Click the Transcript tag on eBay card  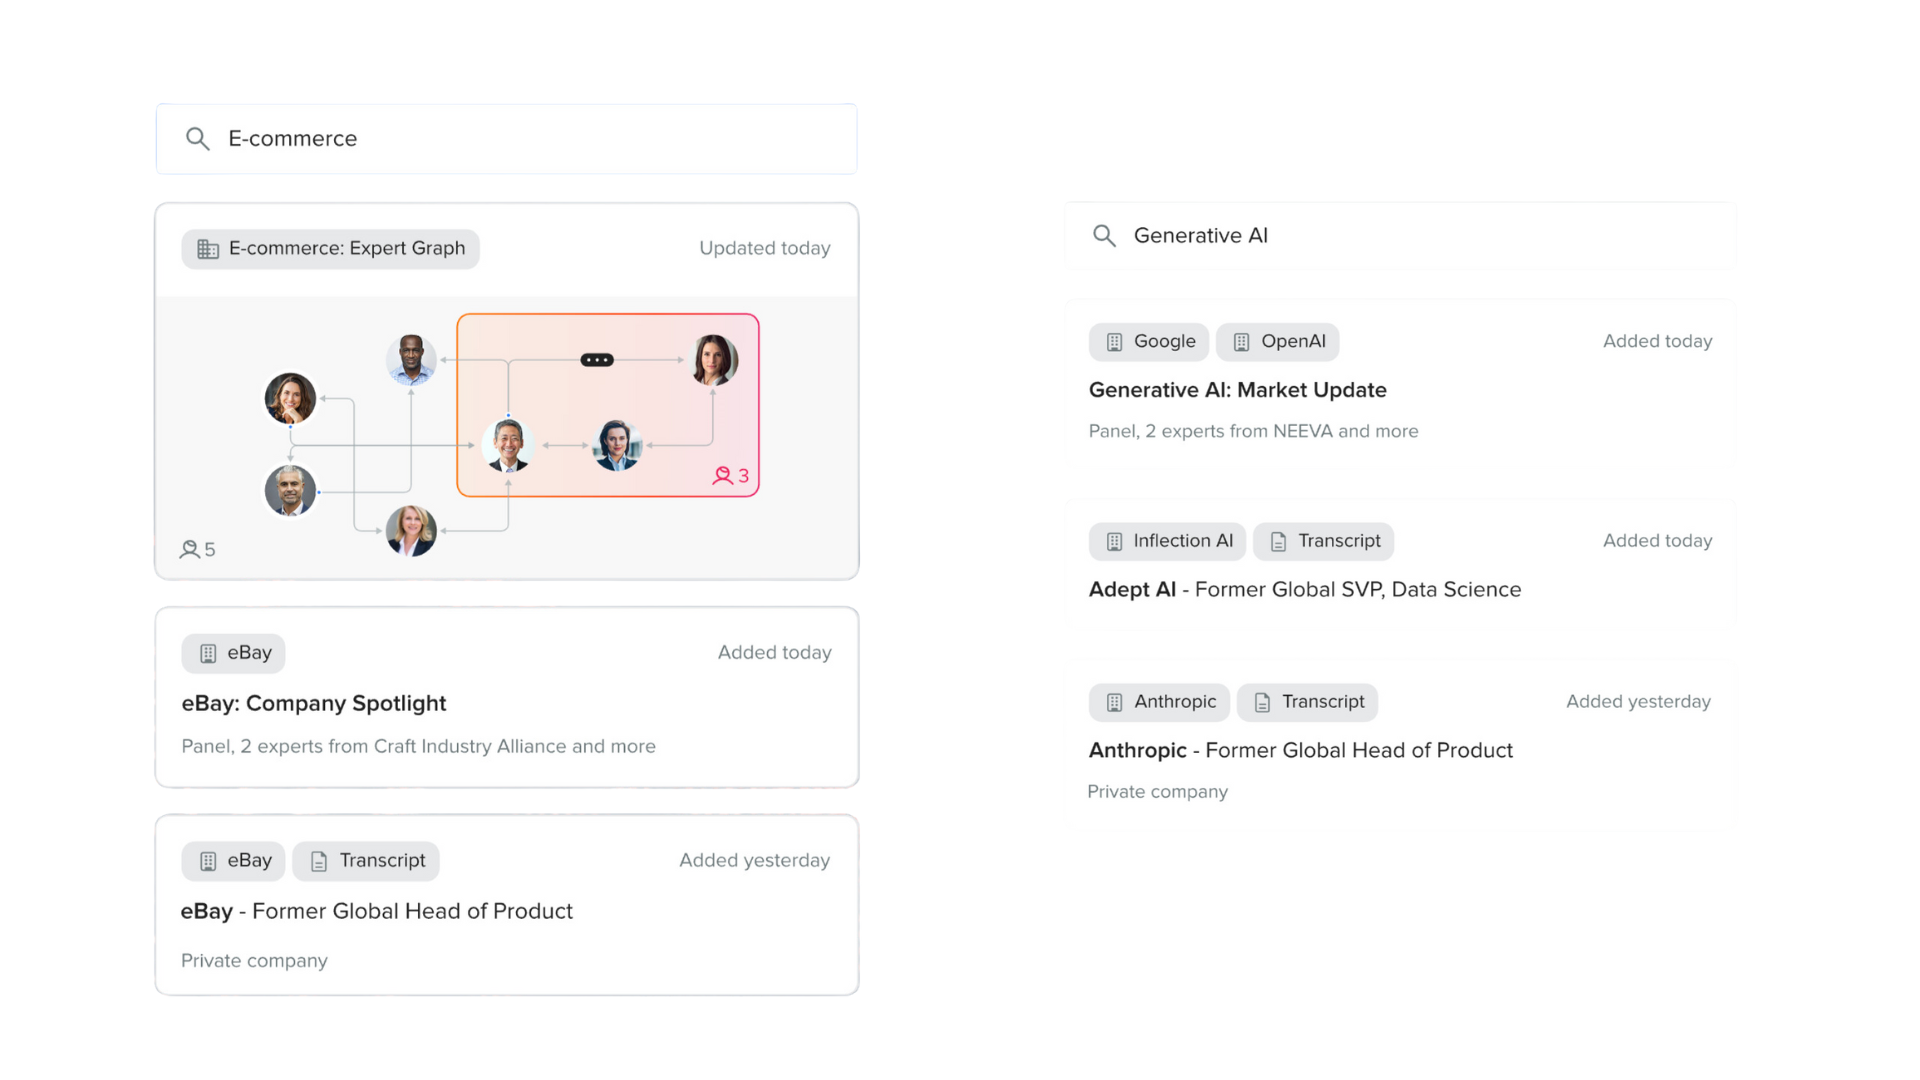click(x=366, y=861)
